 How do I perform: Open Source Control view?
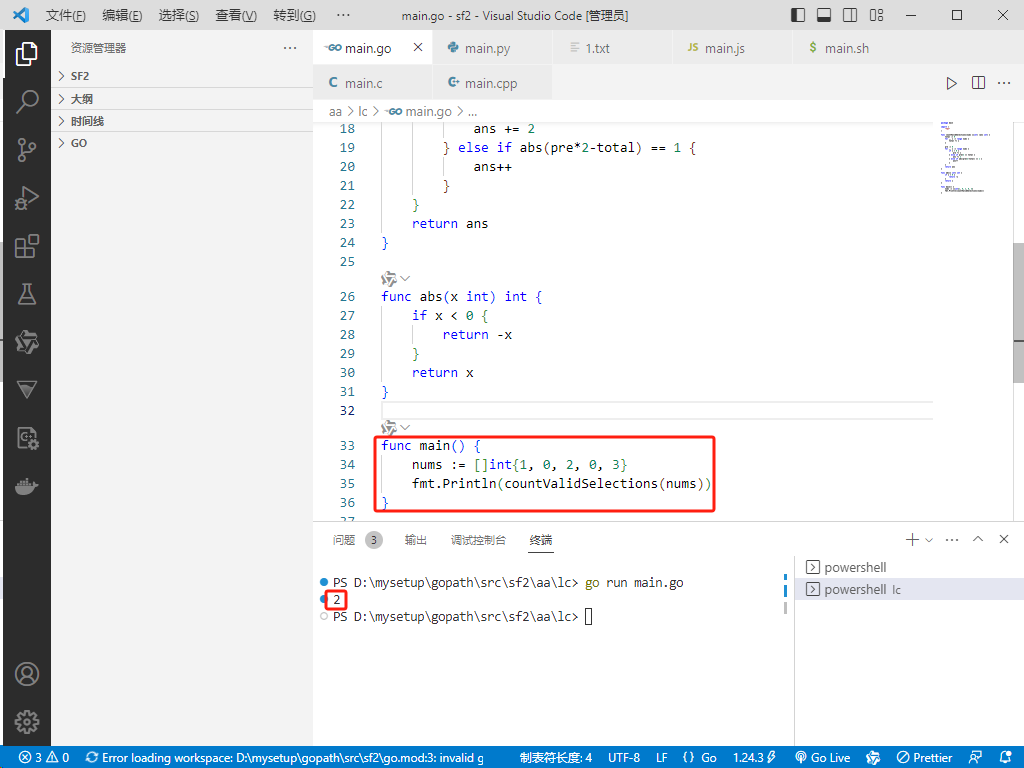tap(27, 150)
